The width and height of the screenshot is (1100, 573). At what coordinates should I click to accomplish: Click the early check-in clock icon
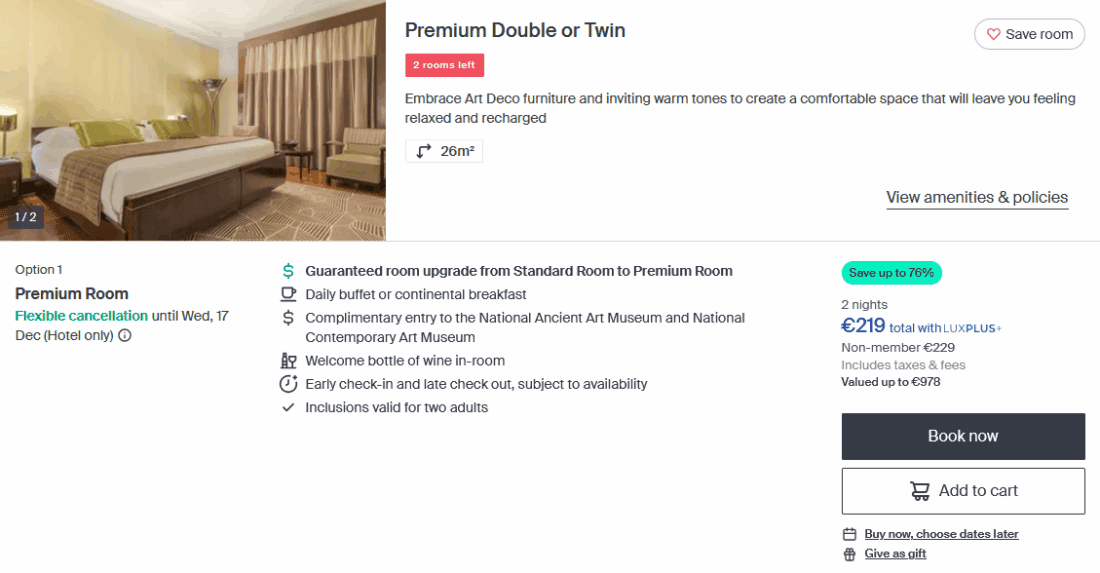point(288,384)
